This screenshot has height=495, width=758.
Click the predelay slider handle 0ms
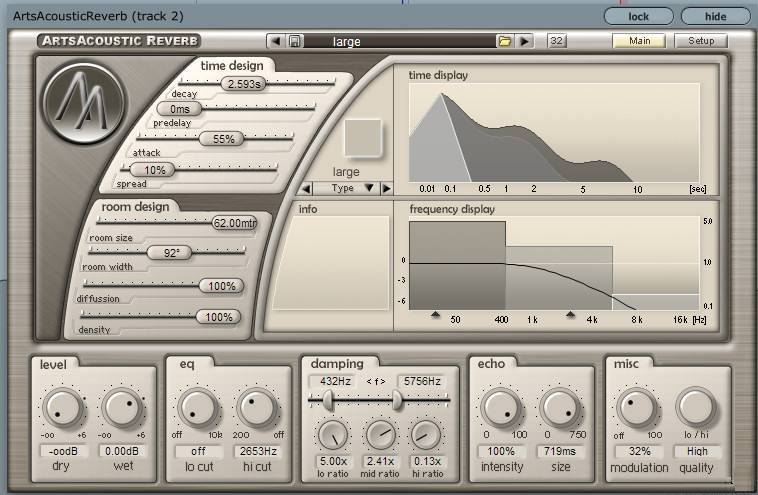pos(179,109)
